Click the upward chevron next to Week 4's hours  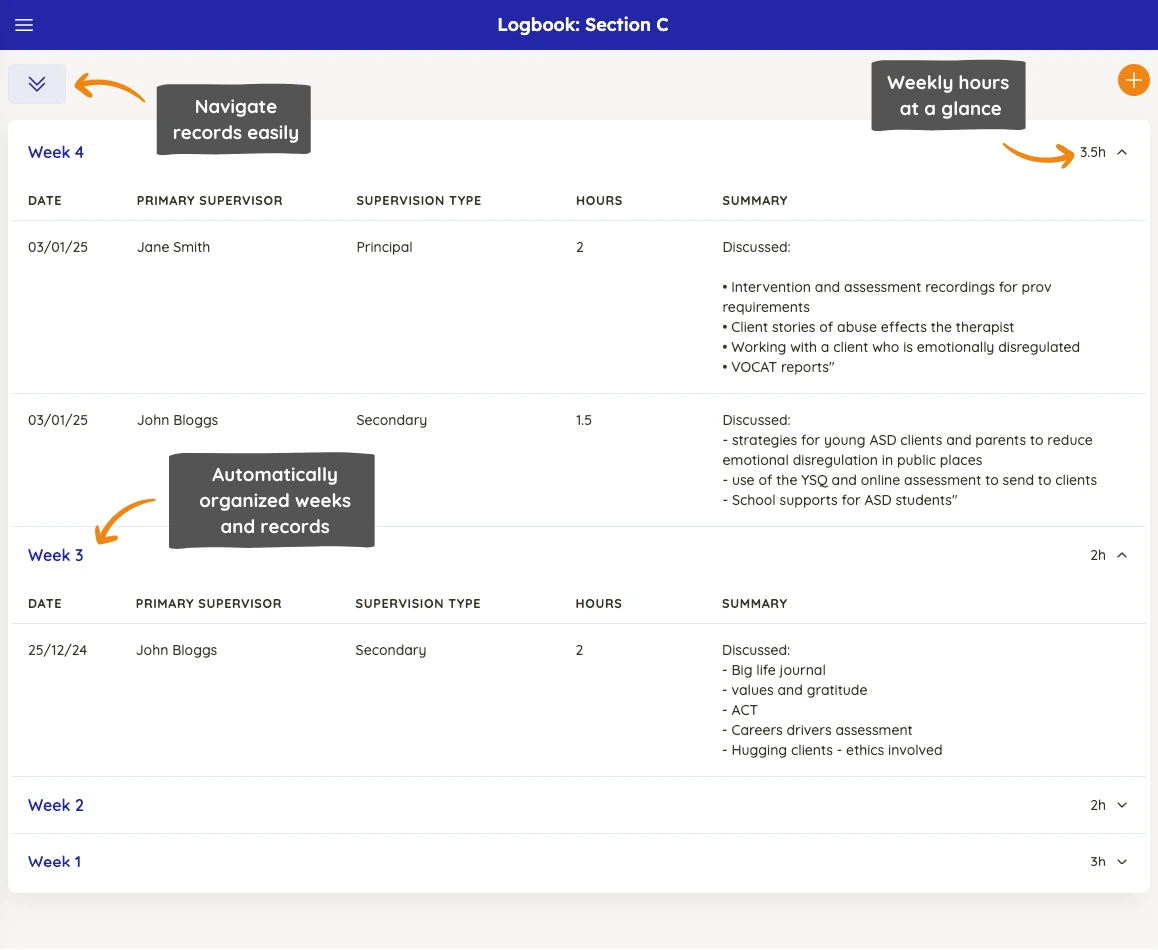pyautogui.click(x=1122, y=152)
